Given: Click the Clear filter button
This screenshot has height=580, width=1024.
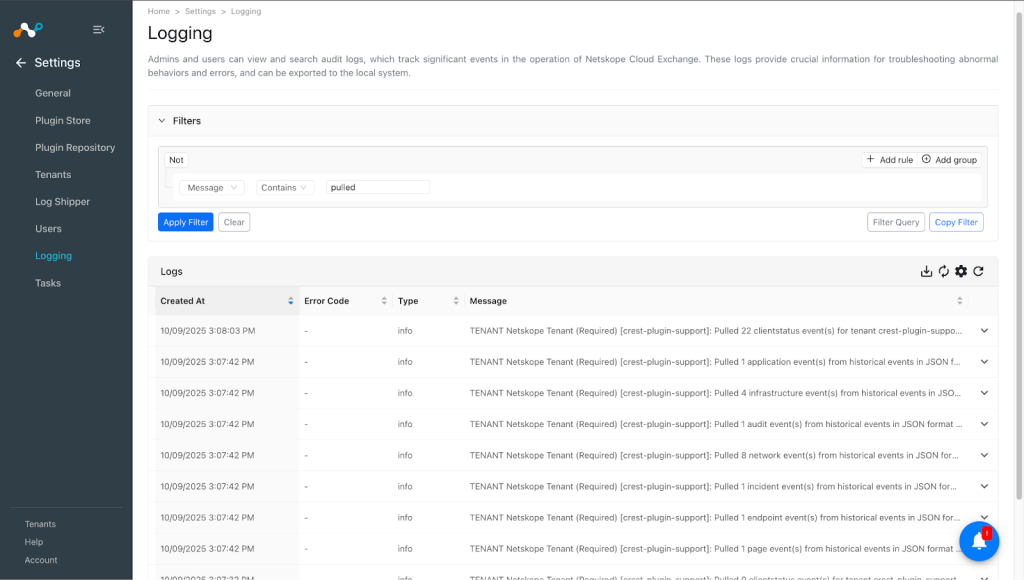Looking at the screenshot, I should click(x=234, y=222).
